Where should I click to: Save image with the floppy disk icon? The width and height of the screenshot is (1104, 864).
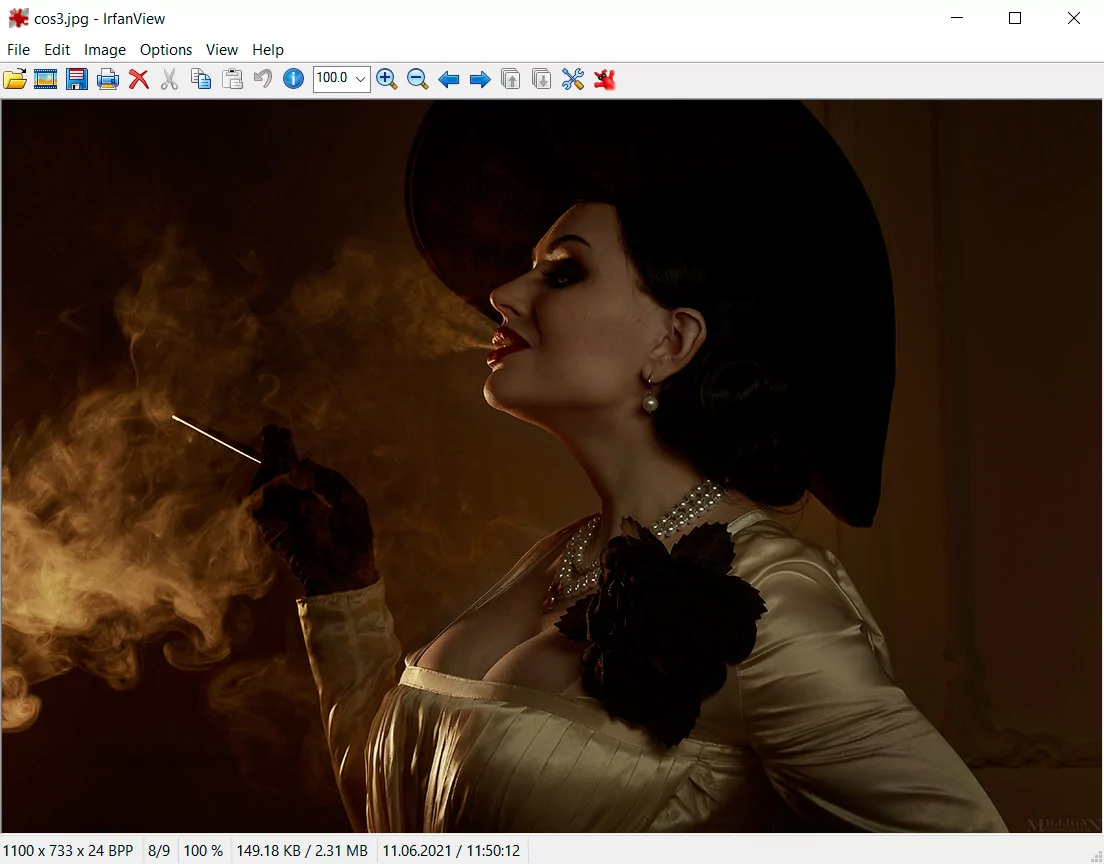tap(77, 79)
